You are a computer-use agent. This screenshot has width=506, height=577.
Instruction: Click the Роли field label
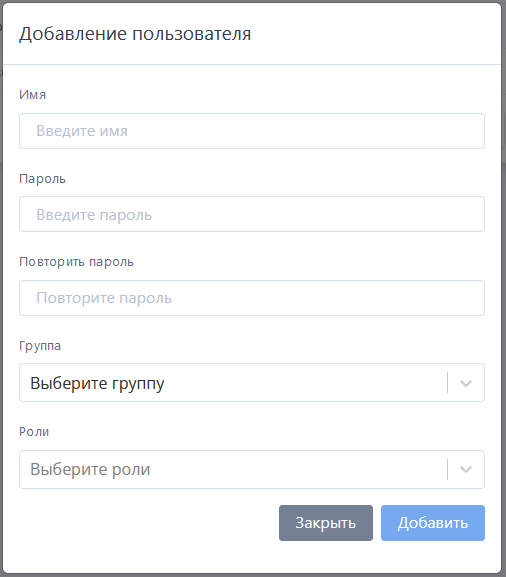click(x=34, y=432)
